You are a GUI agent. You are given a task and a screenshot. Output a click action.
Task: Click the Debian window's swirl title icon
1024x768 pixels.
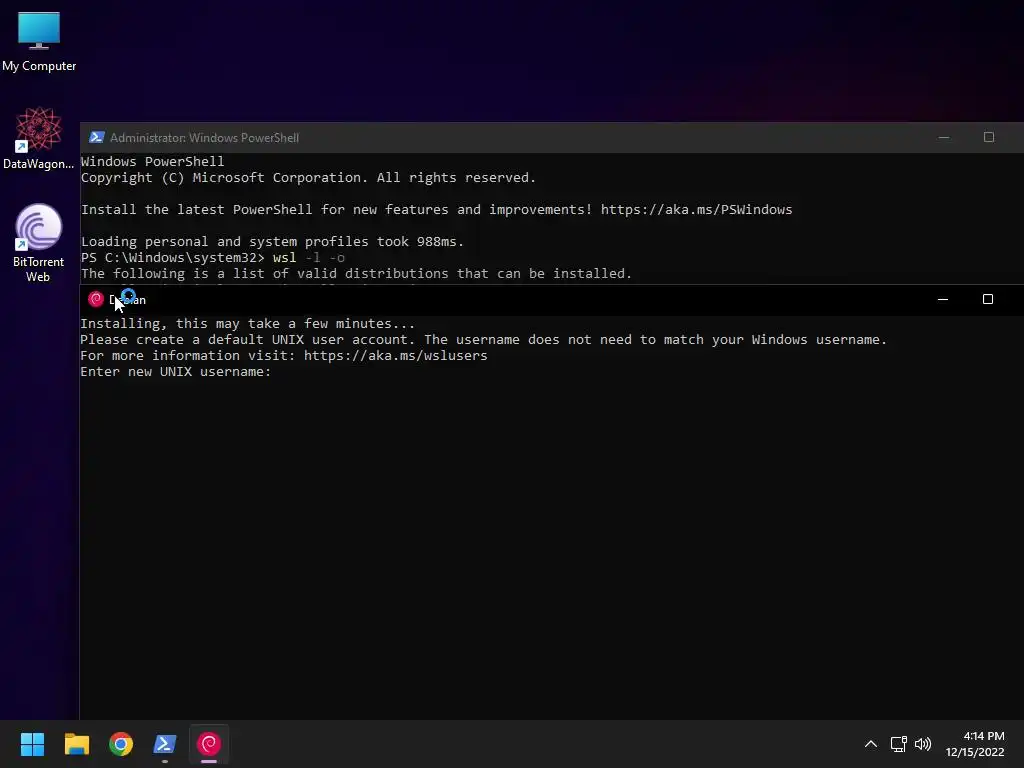pyautogui.click(x=96, y=299)
